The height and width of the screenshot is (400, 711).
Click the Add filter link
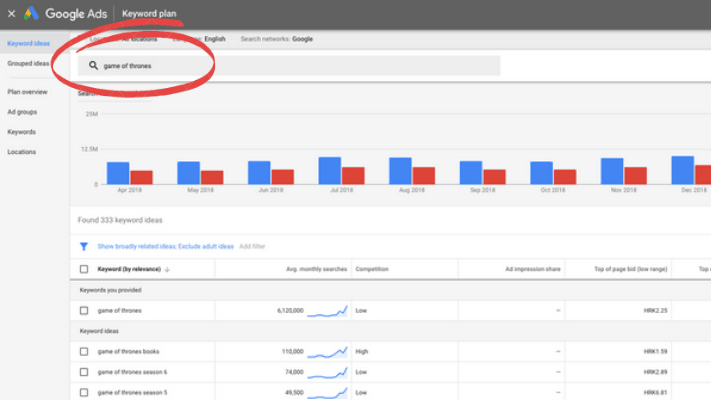click(x=252, y=247)
